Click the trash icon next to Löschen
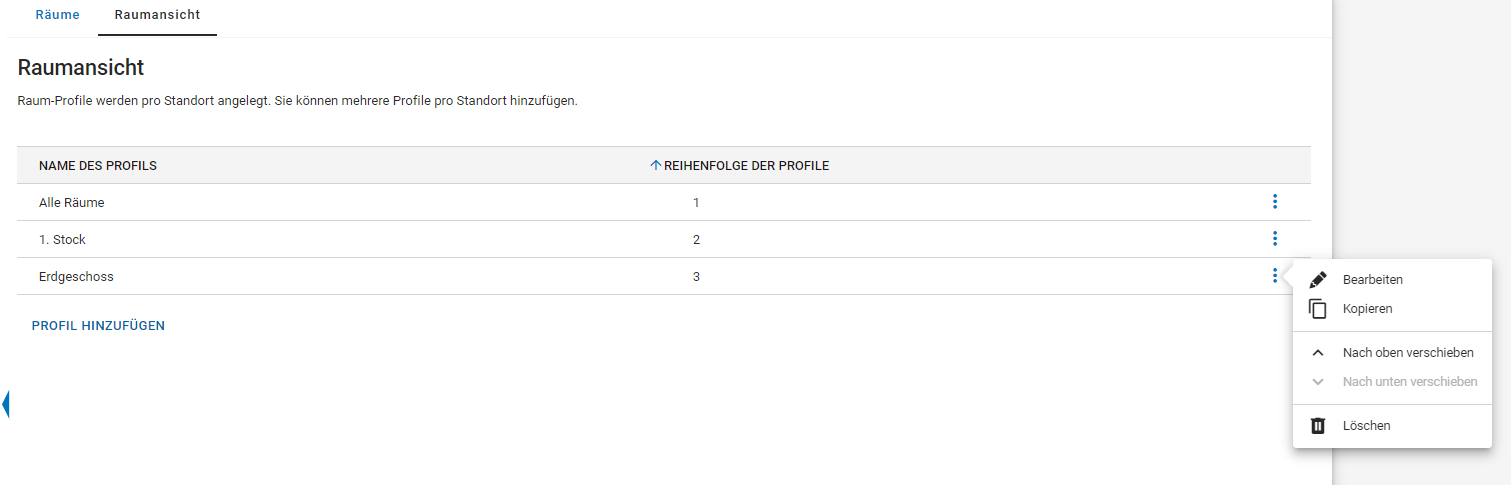This screenshot has width=1511, height=485. point(1318,426)
